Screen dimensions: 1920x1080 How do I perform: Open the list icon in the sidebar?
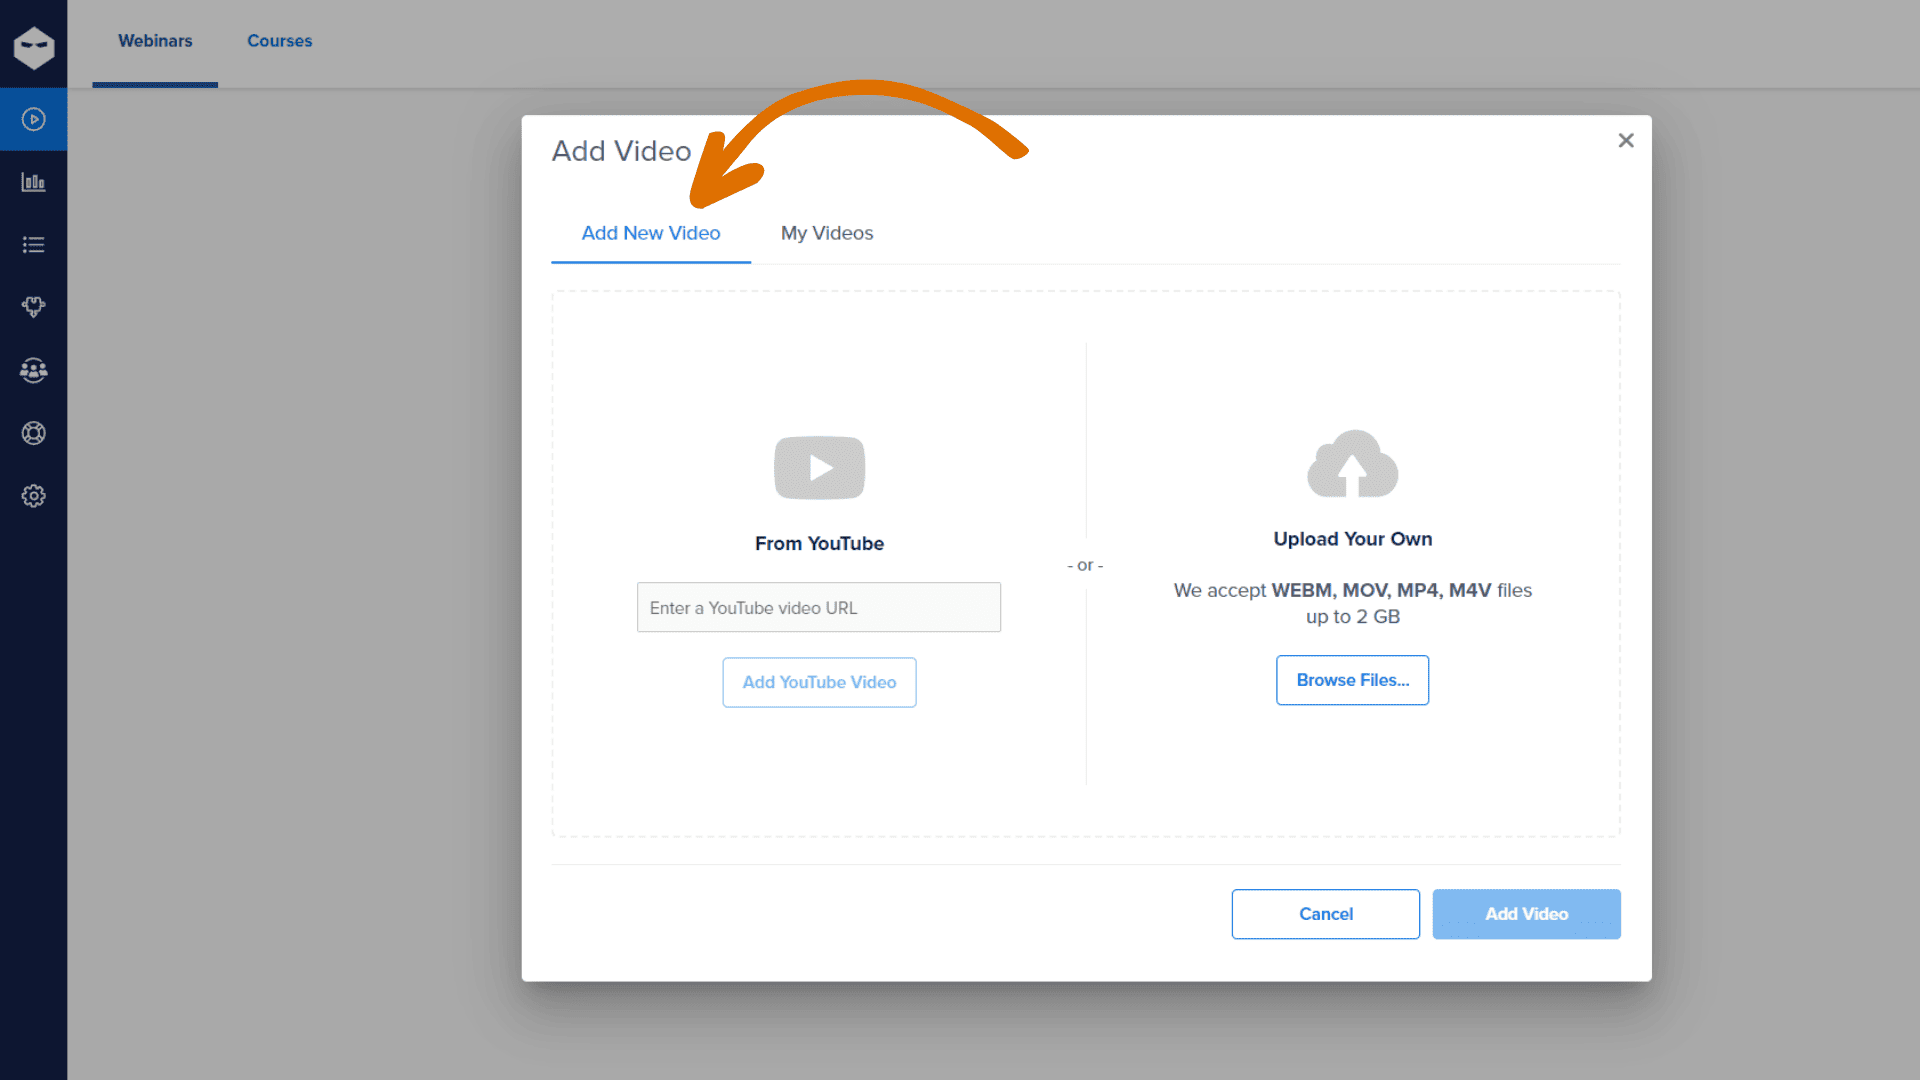click(x=34, y=245)
